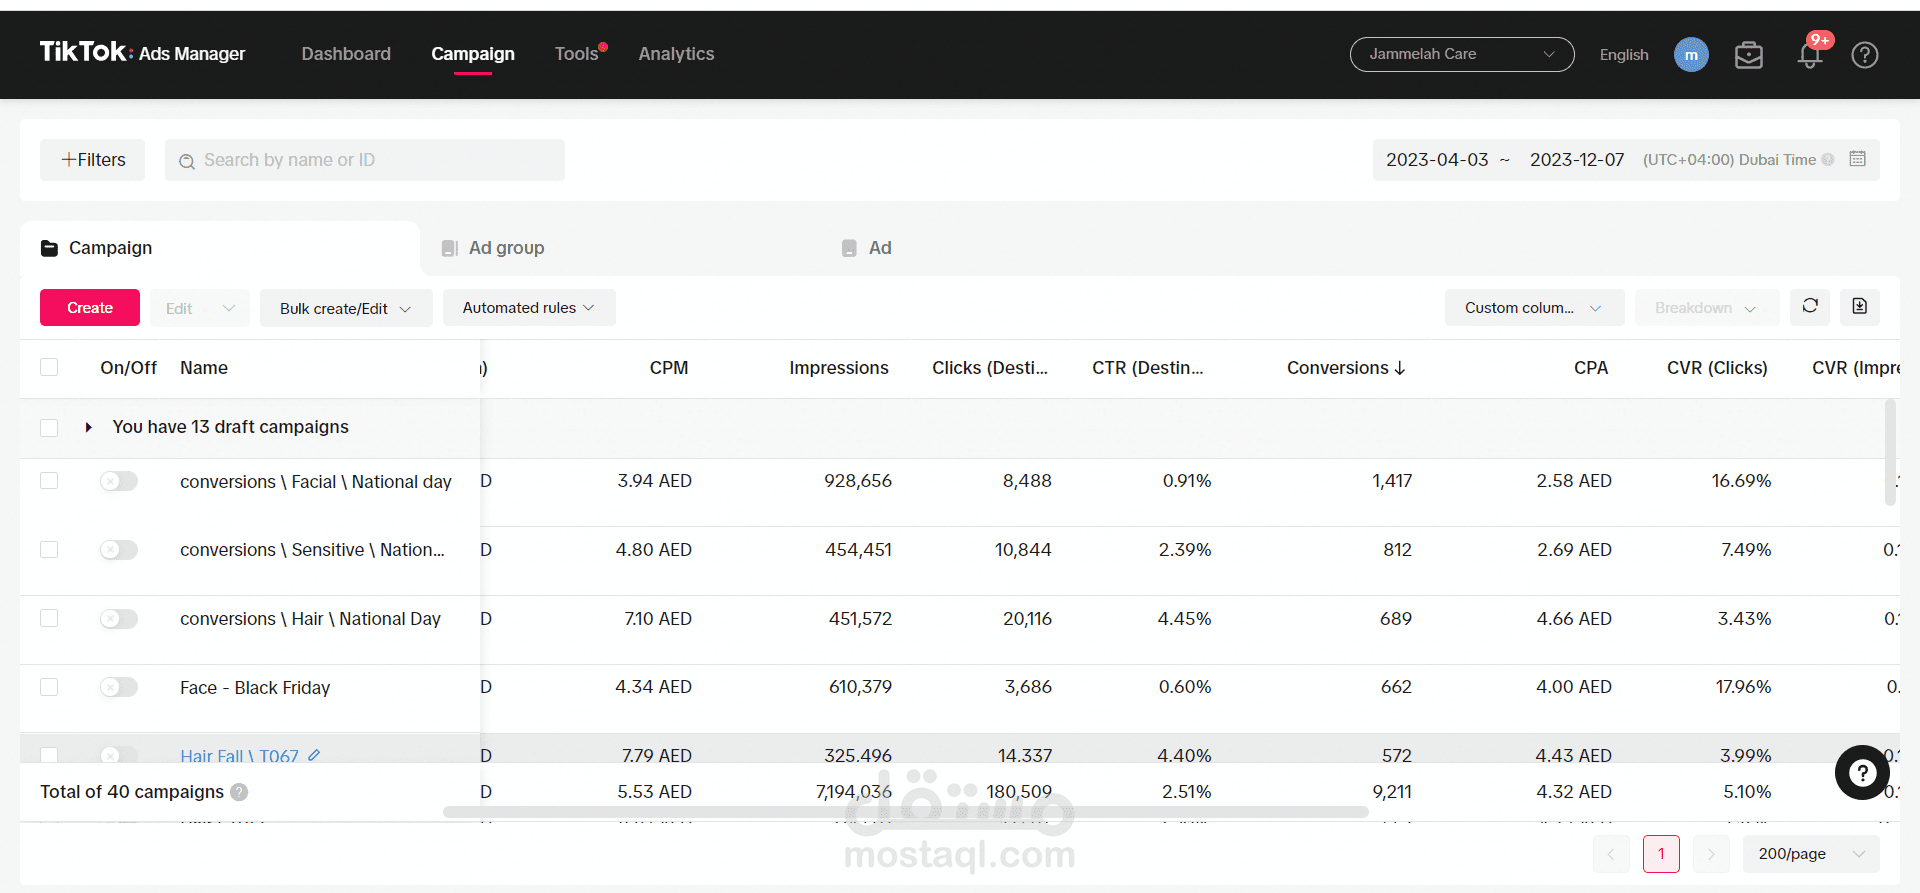Click the refresh table icon
Image resolution: width=1920 pixels, height=893 pixels.
coord(1810,306)
